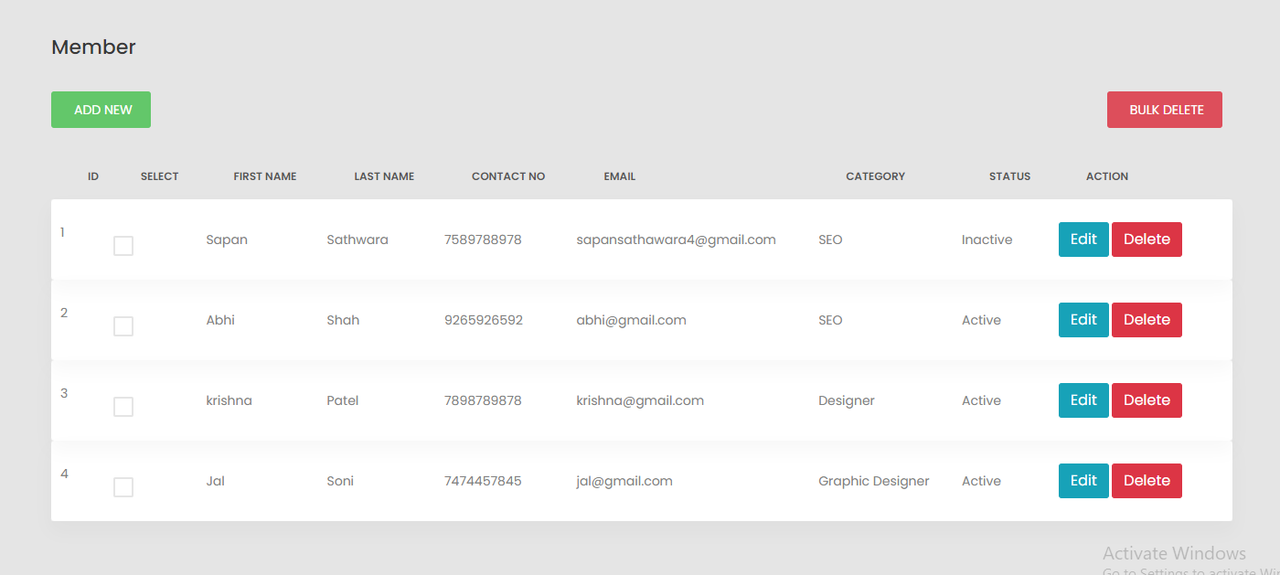Click the last name Soni
This screenshot has height=575, width=1280.
click(x=340, y=481)
